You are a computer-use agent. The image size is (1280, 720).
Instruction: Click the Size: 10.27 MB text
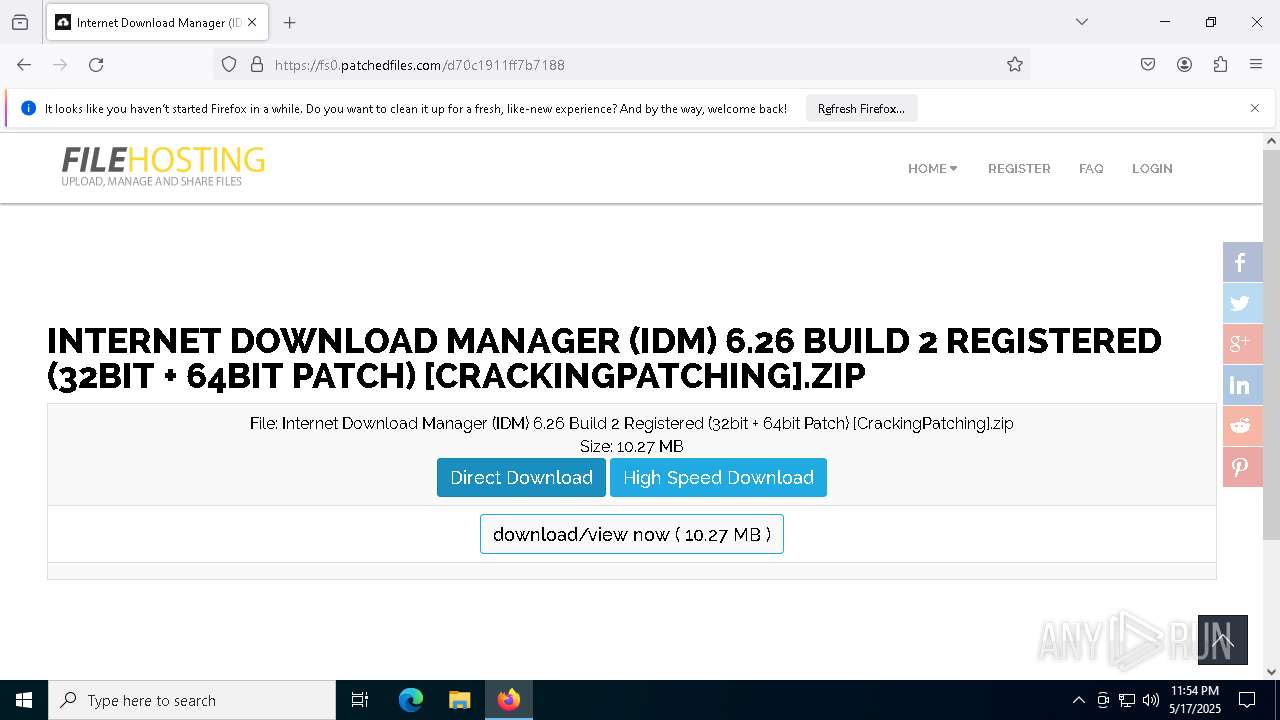632,446
